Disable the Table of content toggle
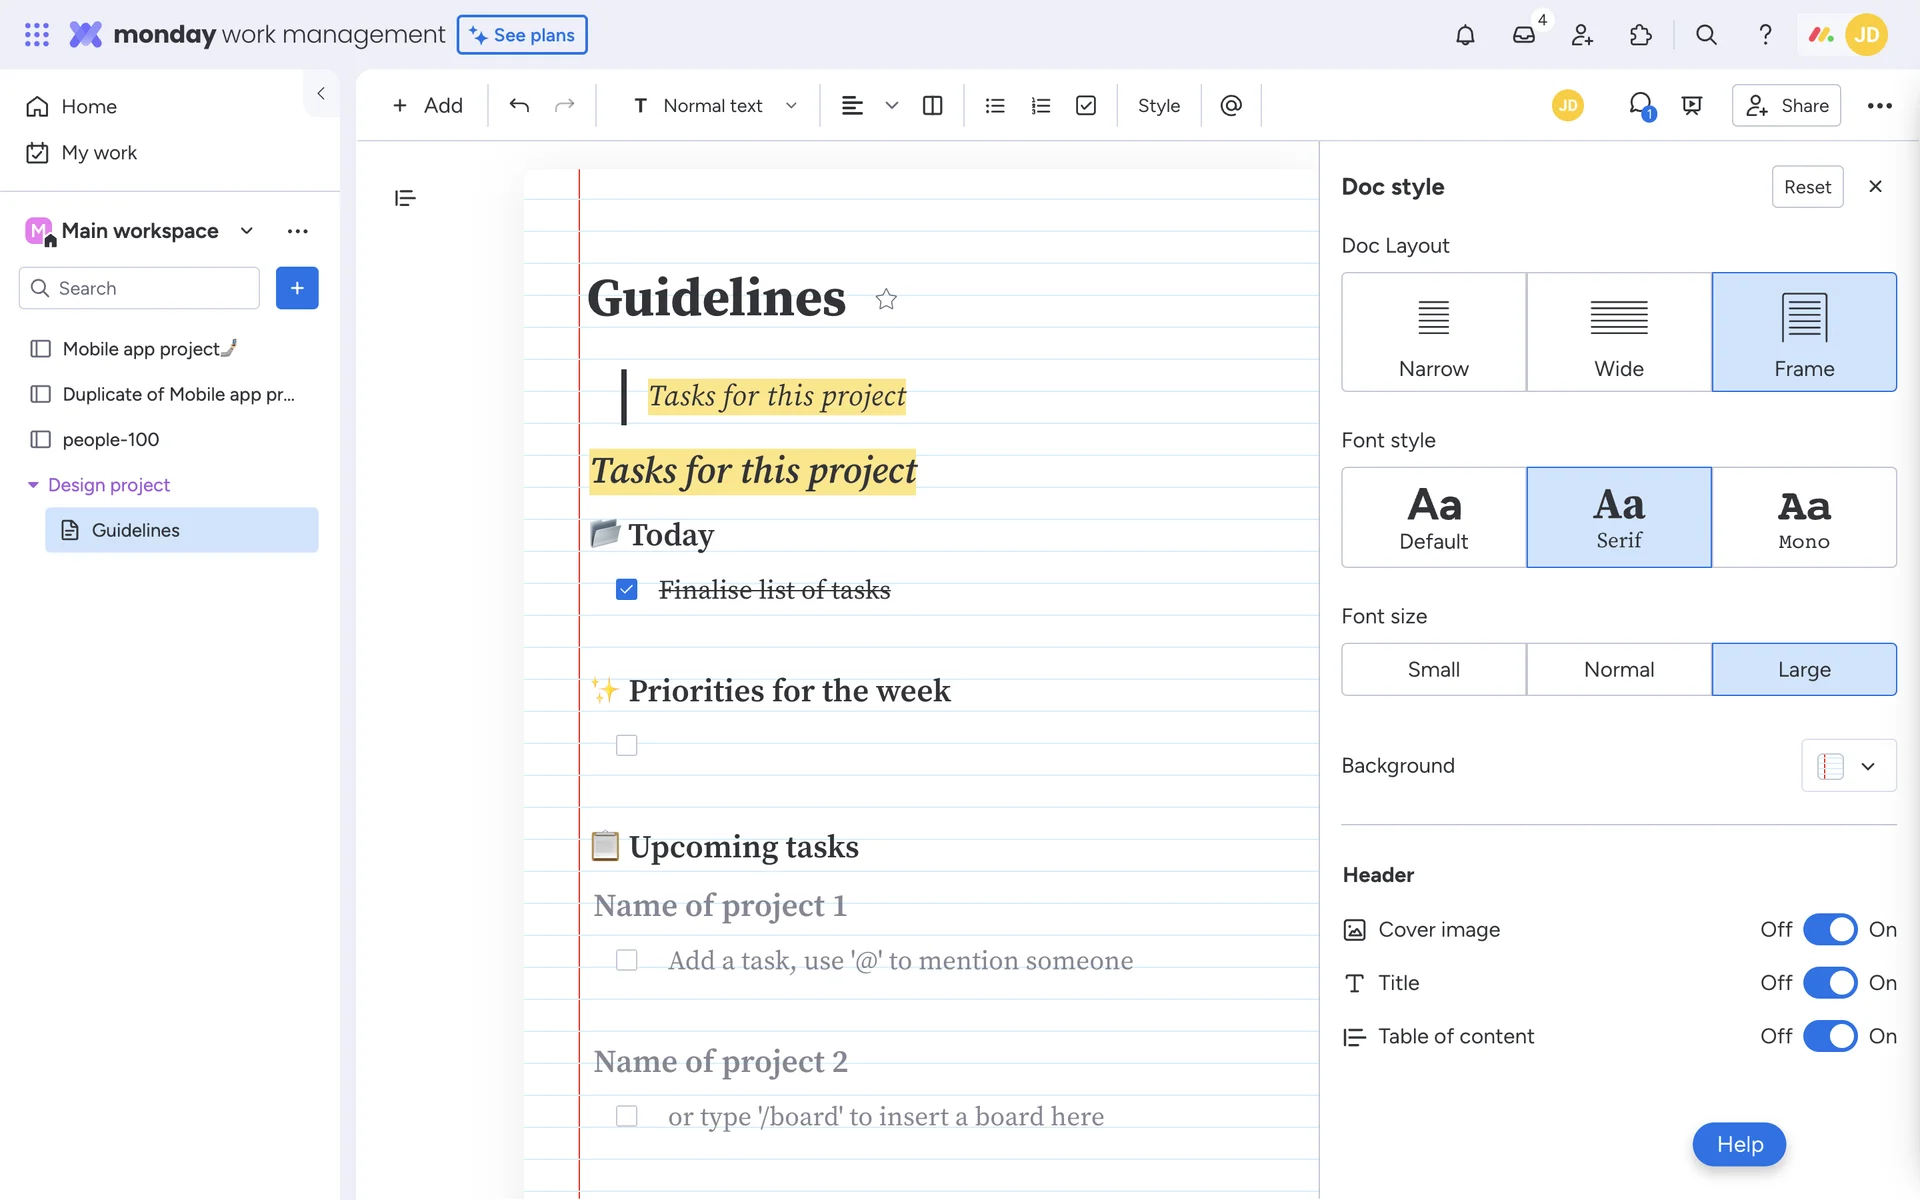The height and width of the screenshot is (1200, 1920). pos(1829,1036)
